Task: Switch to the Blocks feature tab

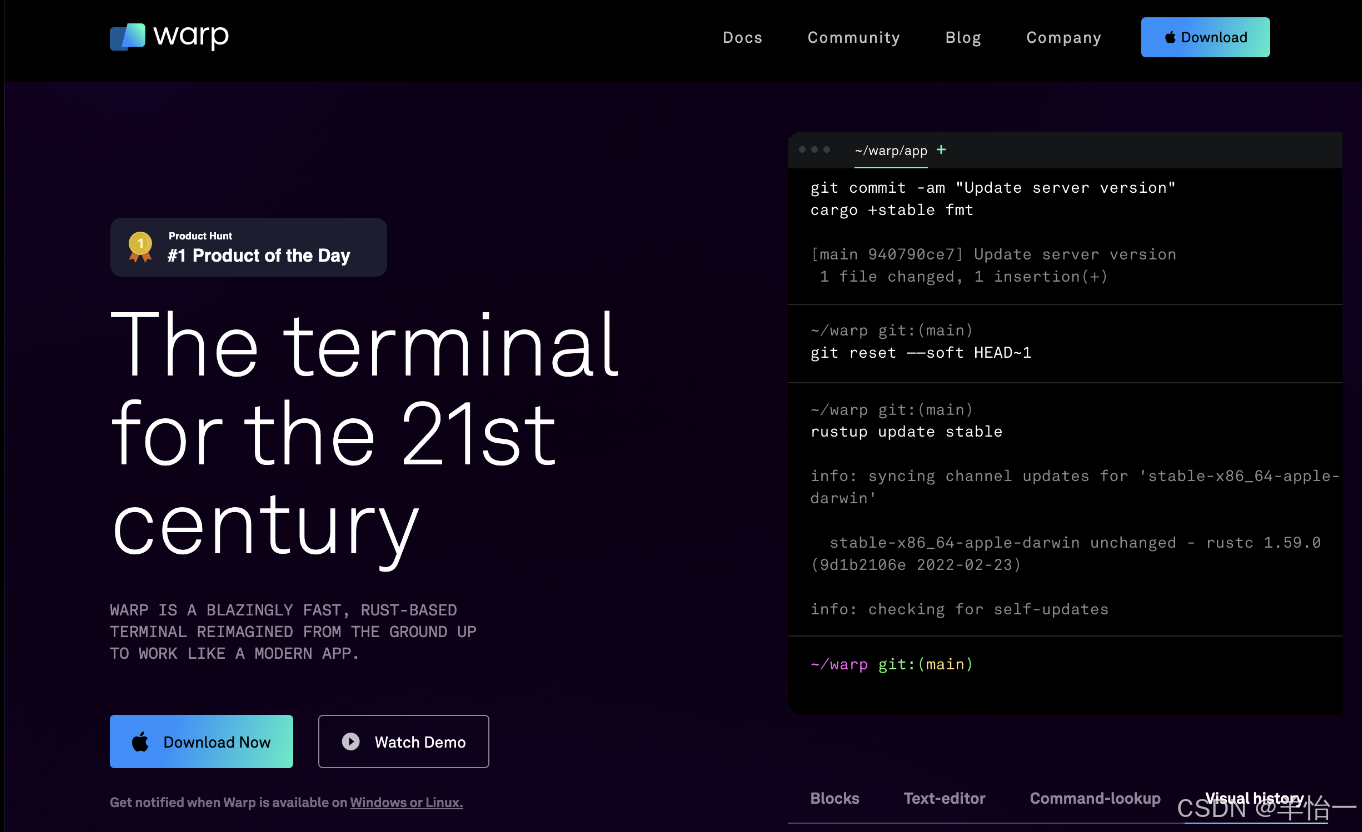Action: (x=834, y=798)
